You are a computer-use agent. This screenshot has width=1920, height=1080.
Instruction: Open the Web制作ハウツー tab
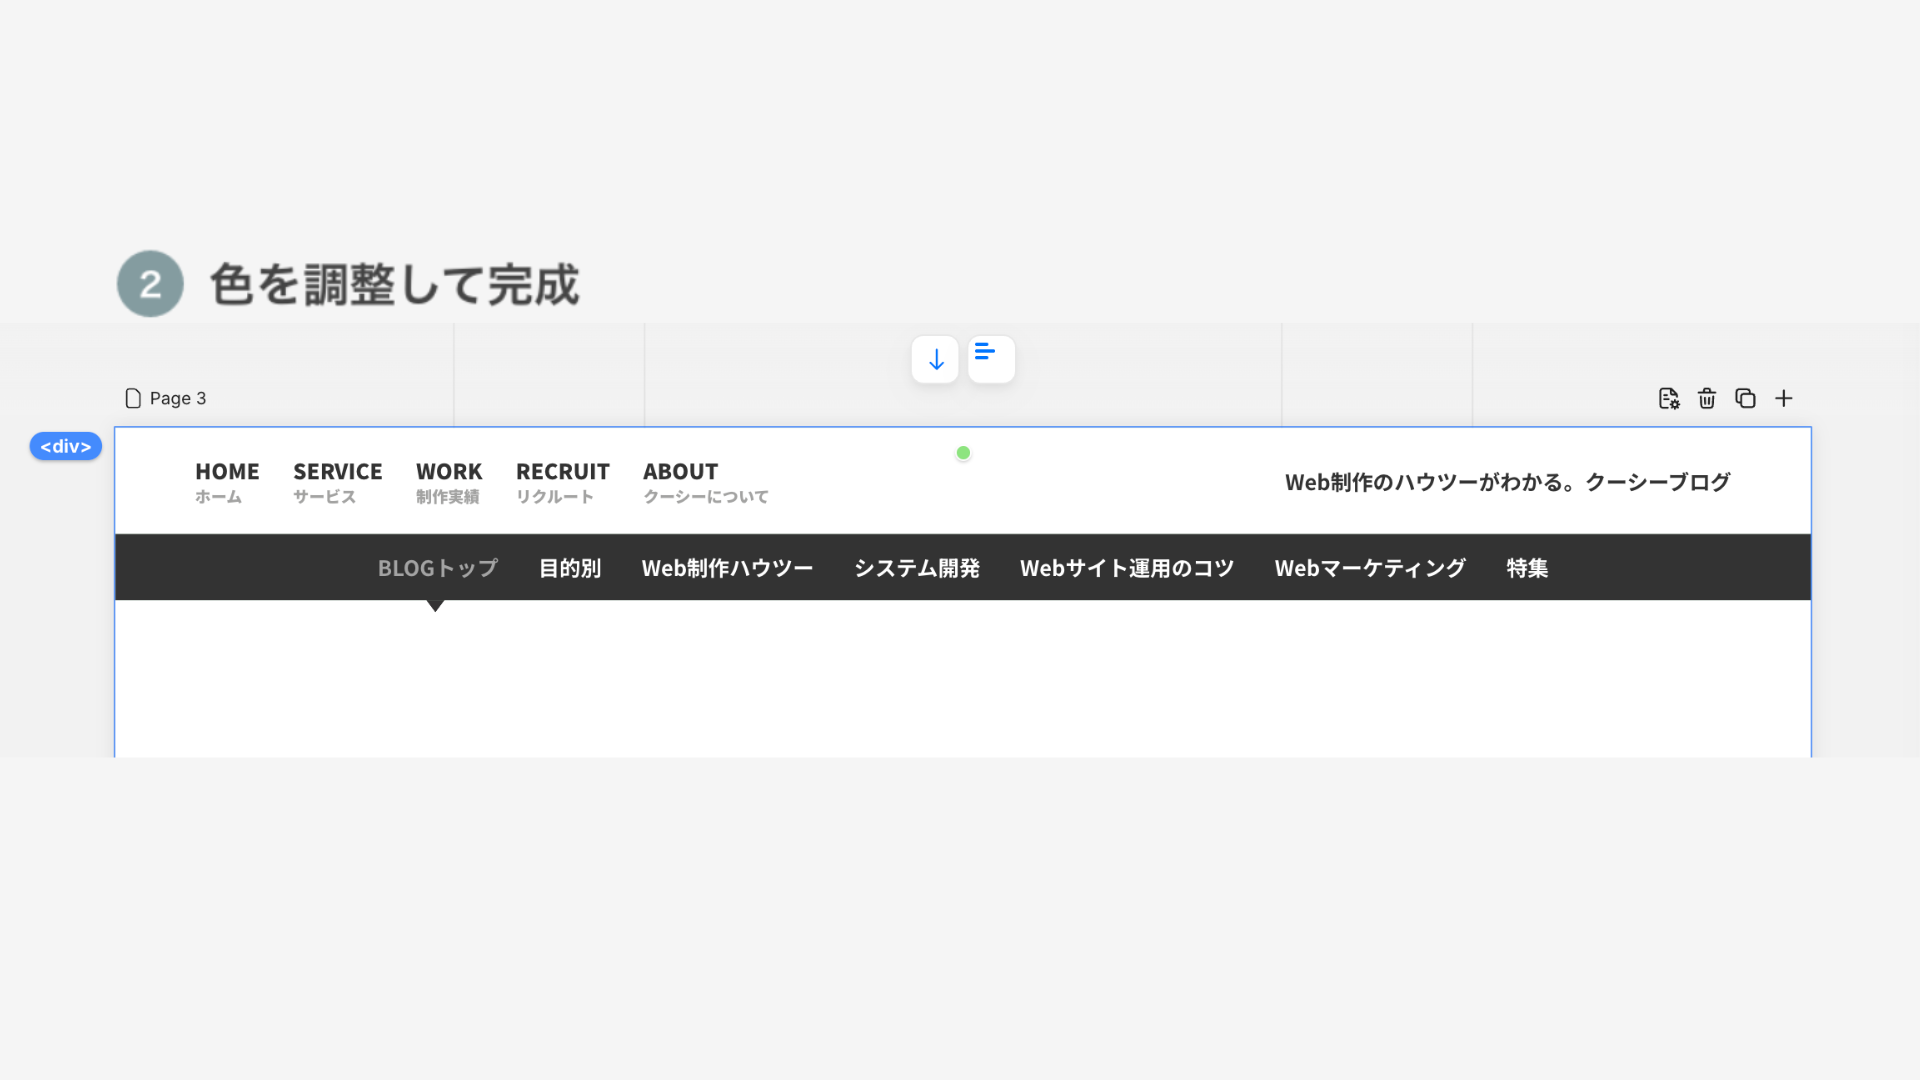point(728,567)
